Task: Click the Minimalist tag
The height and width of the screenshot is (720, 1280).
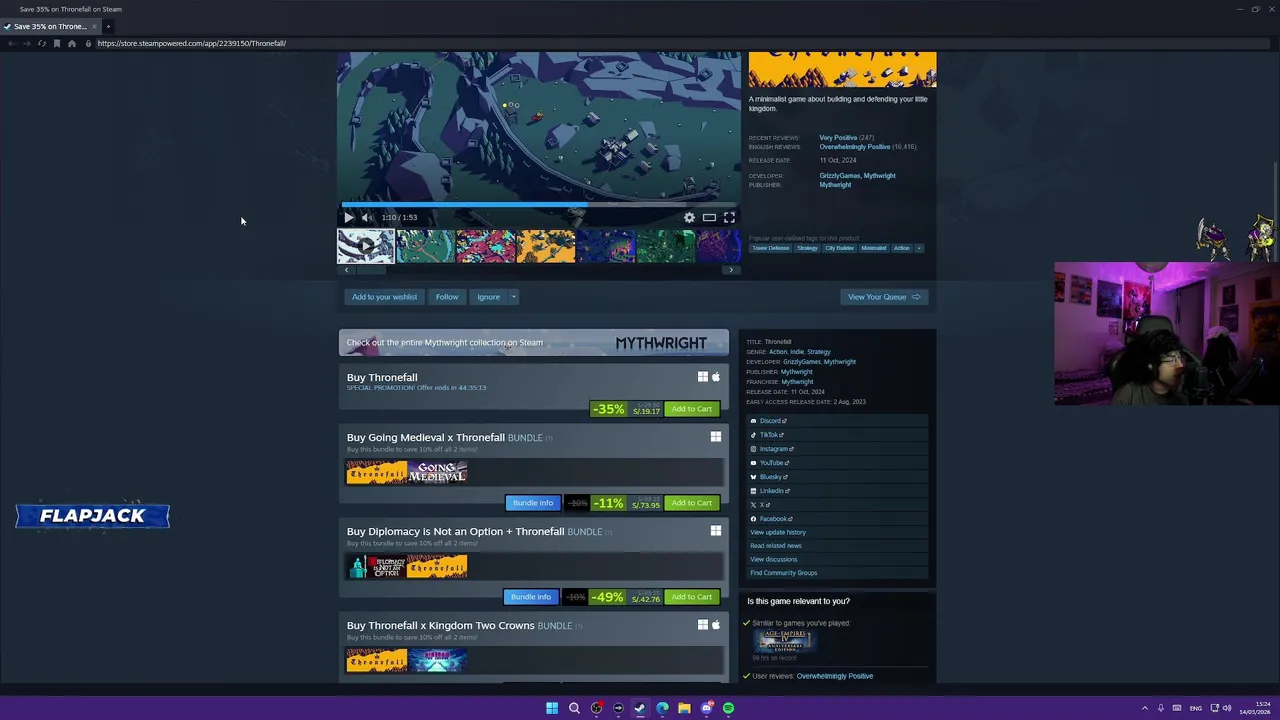Action: coord(873,248)
